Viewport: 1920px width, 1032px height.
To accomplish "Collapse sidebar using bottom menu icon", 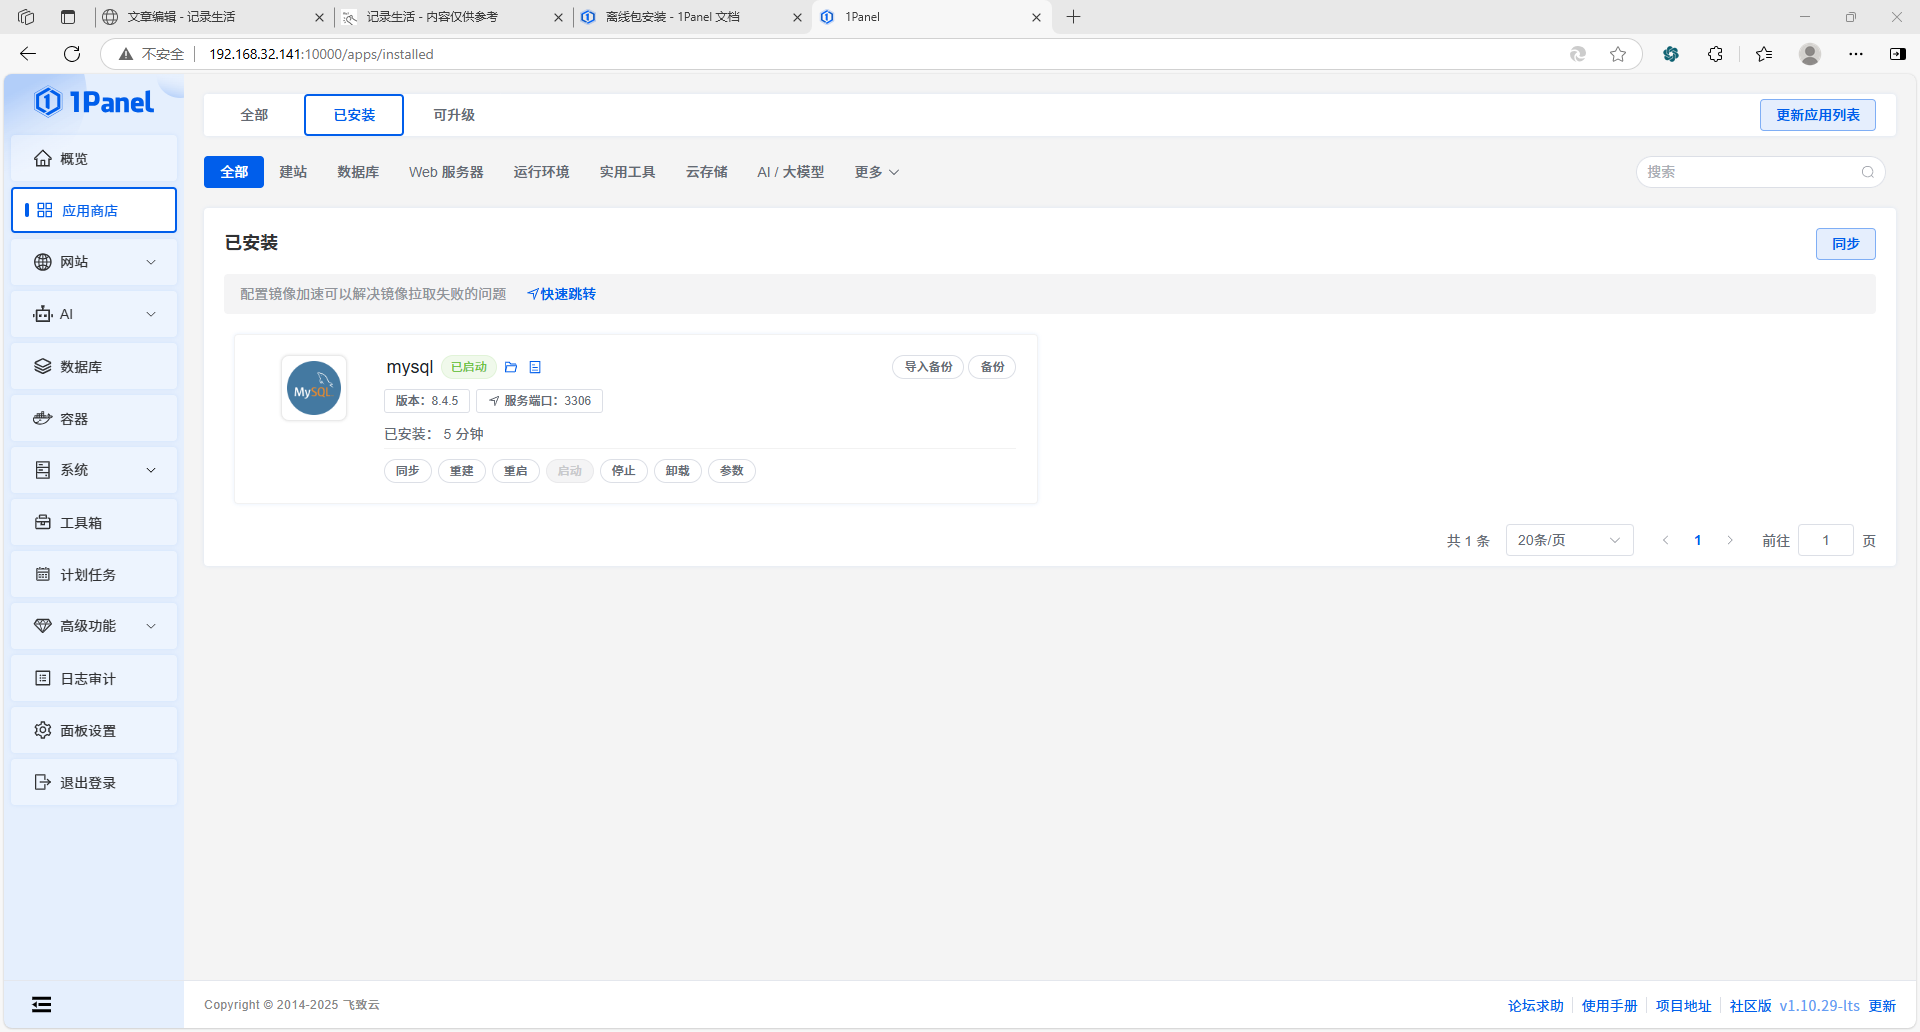I will 41,1005.
